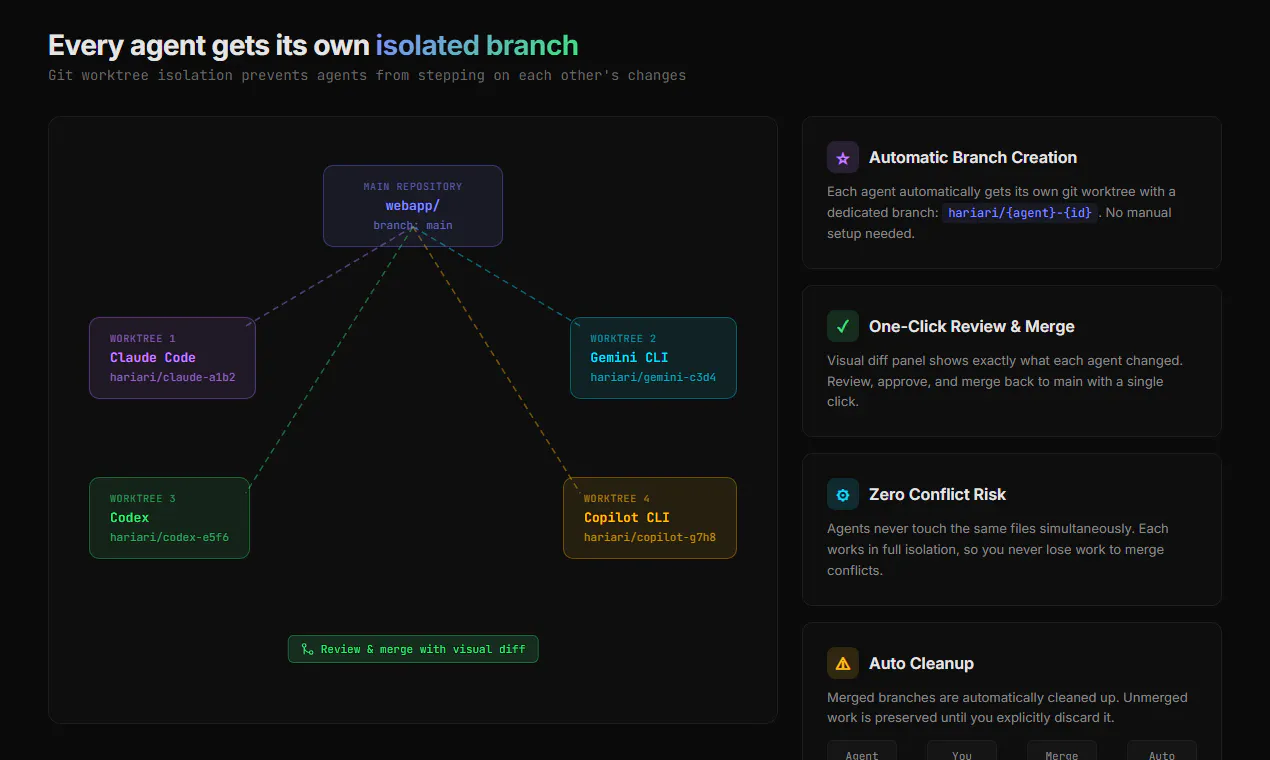Click the star icon beside Automatic Branch Creation
Screen dimensions: 1270x760
(x=843, y=158)
